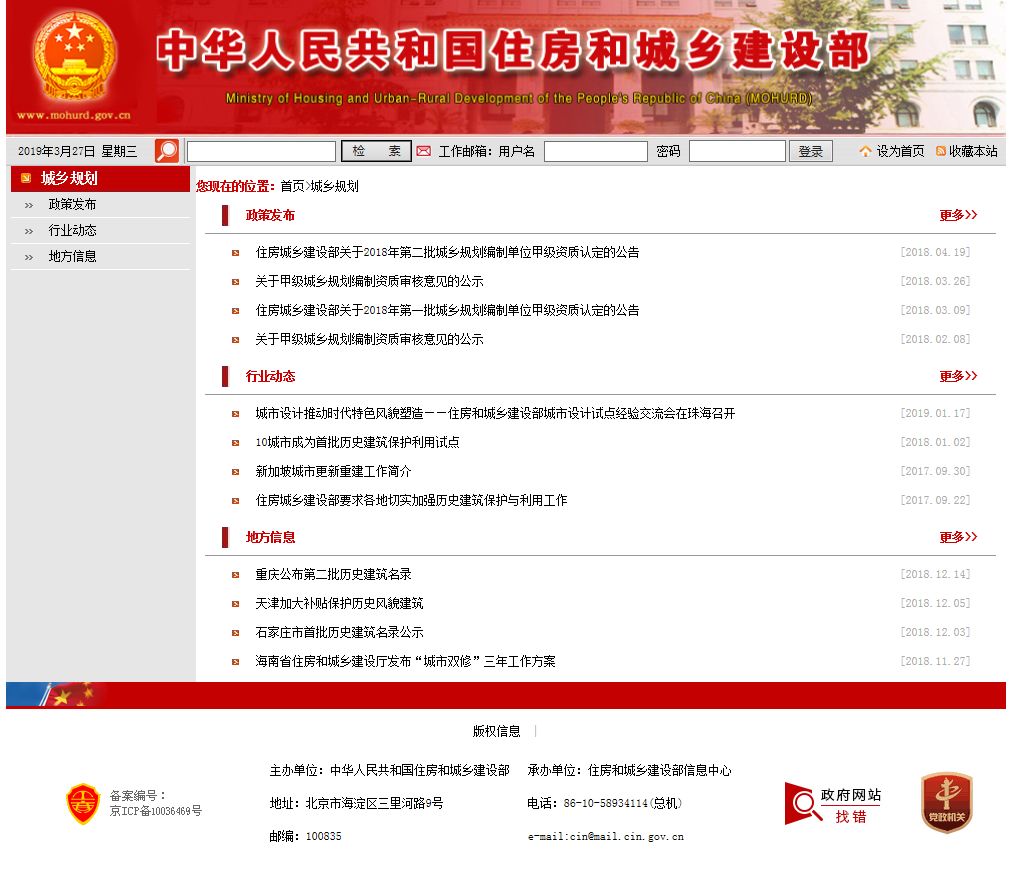The height and width of the screenshot is (872, 1016).
Task: Click the header date 2019年3月27日 星期三
Action: [x=77, y=151]
